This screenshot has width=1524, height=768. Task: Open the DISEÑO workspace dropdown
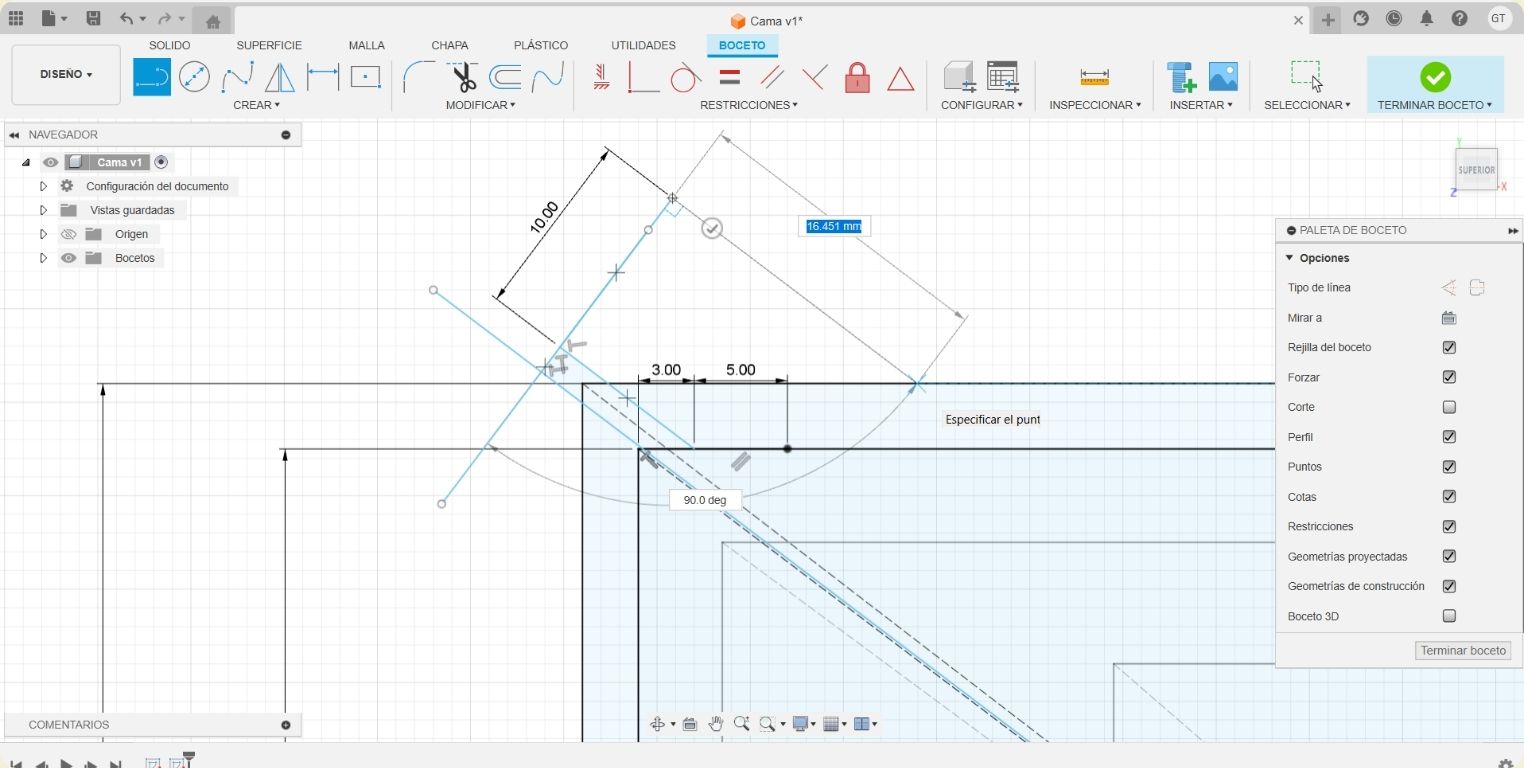pyautogui.click(x=66, y=74)
